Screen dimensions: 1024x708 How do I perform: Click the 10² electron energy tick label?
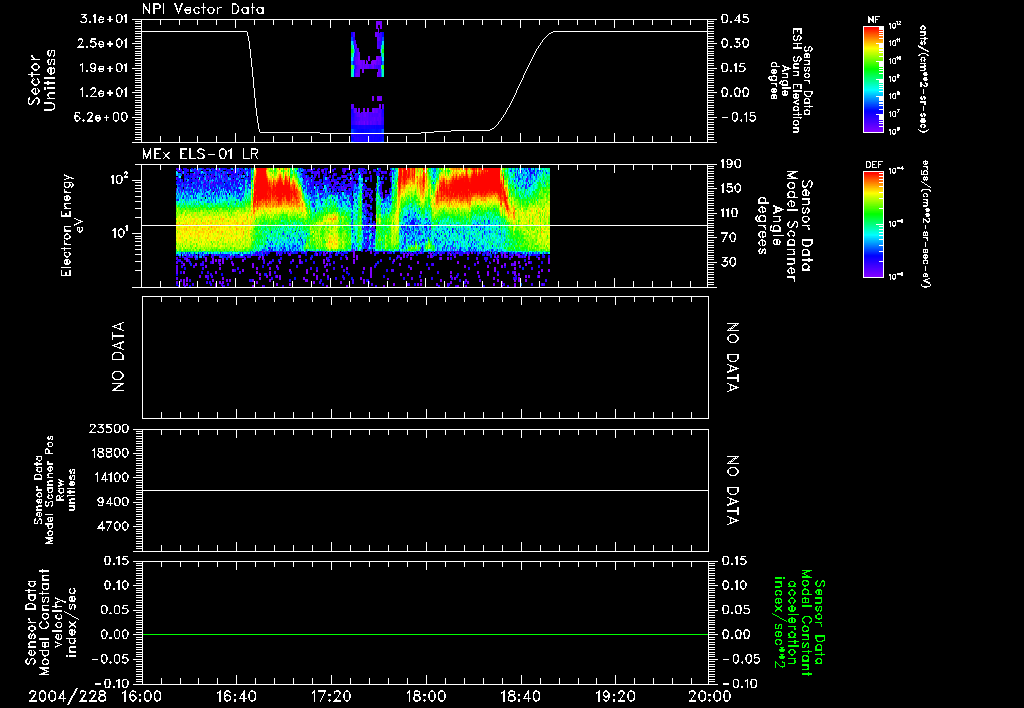pyautogui.click(x=118, y=179)
